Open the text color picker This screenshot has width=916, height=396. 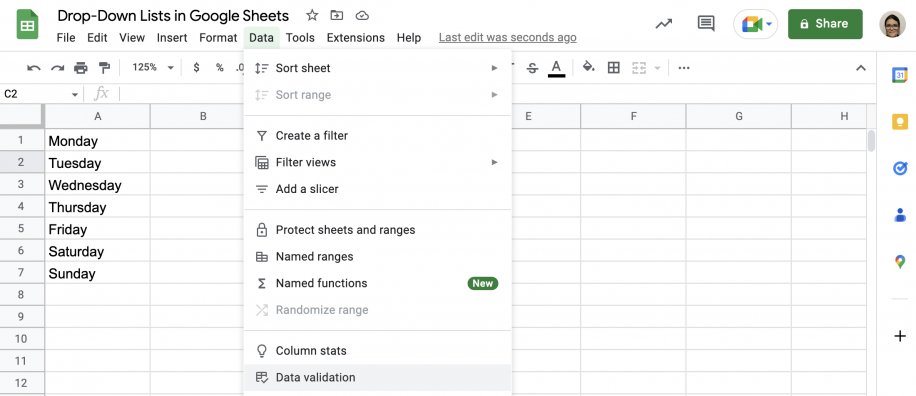556,68
